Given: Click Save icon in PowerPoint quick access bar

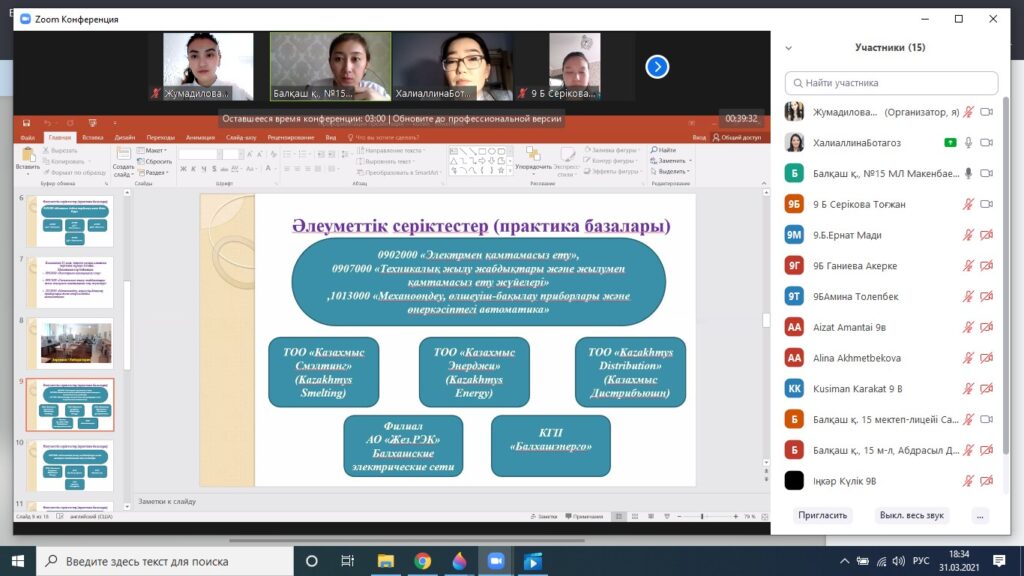Looking at the screenshot, I should tap(26, 123).
